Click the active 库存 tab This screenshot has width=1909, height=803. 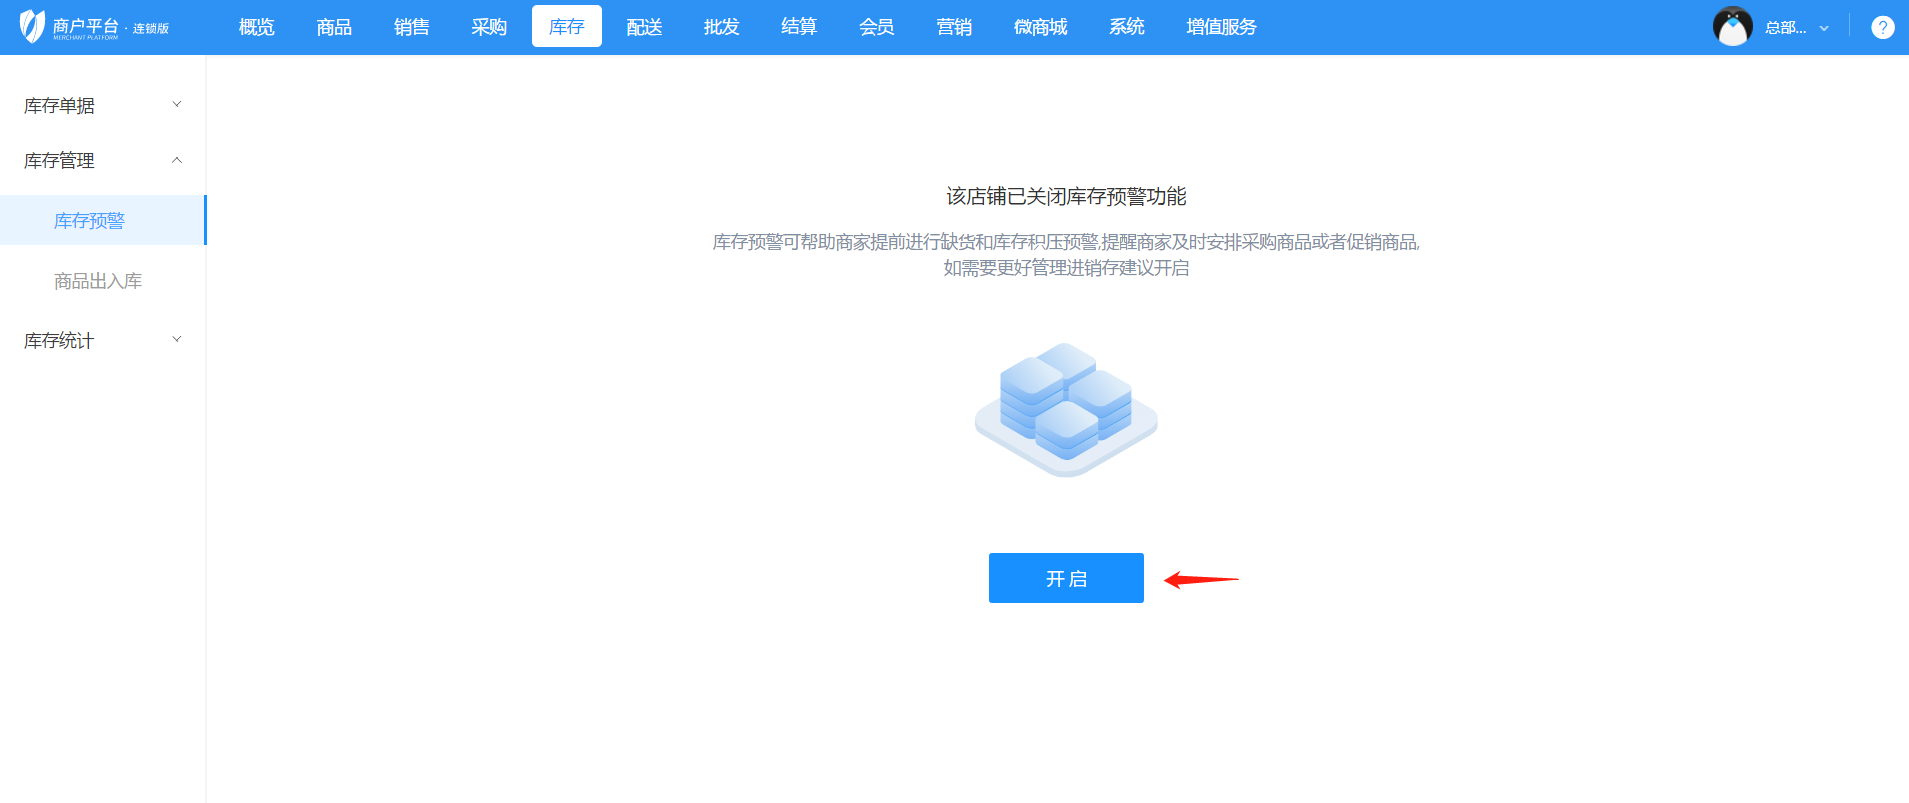point(566,27)
